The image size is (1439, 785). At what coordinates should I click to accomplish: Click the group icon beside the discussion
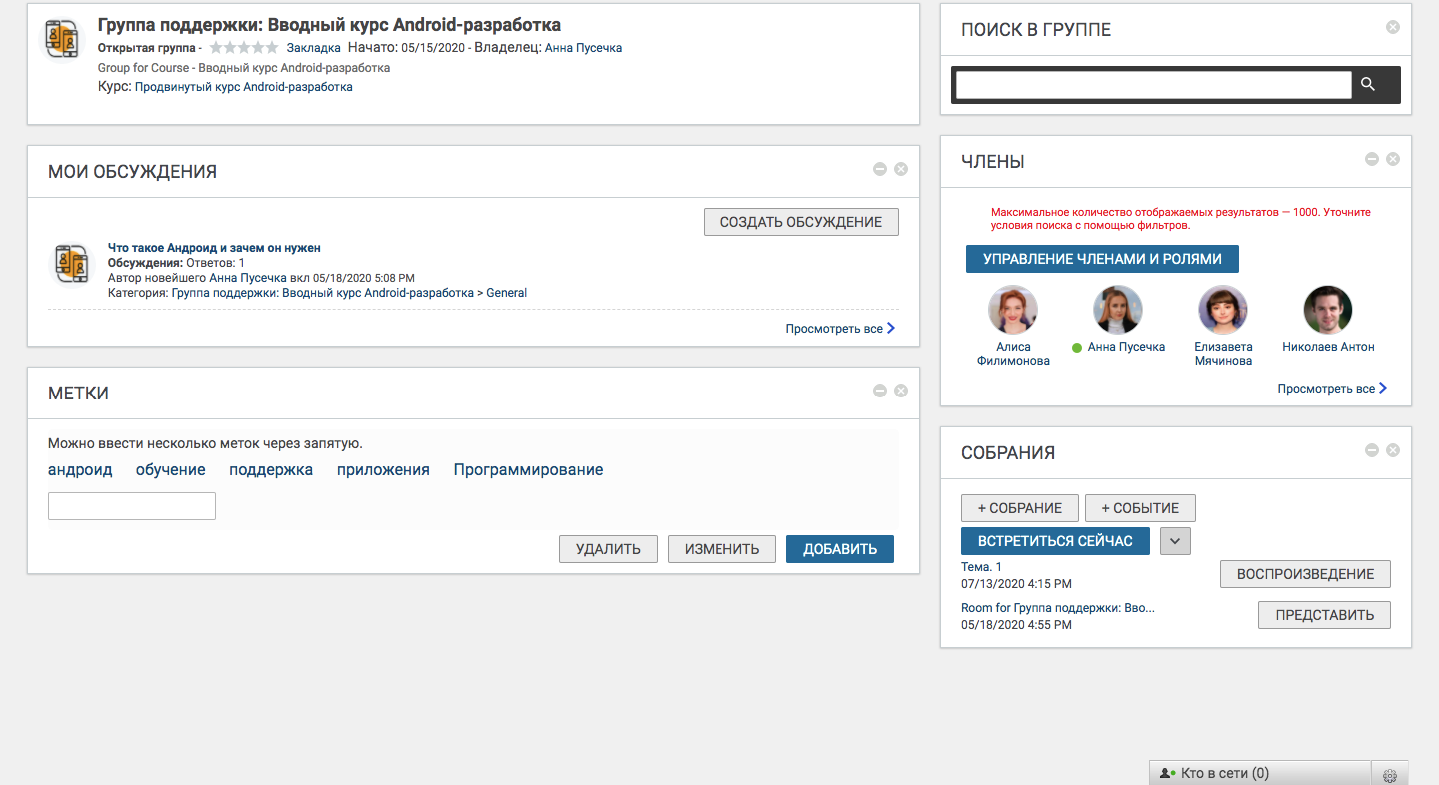[71, 264]
